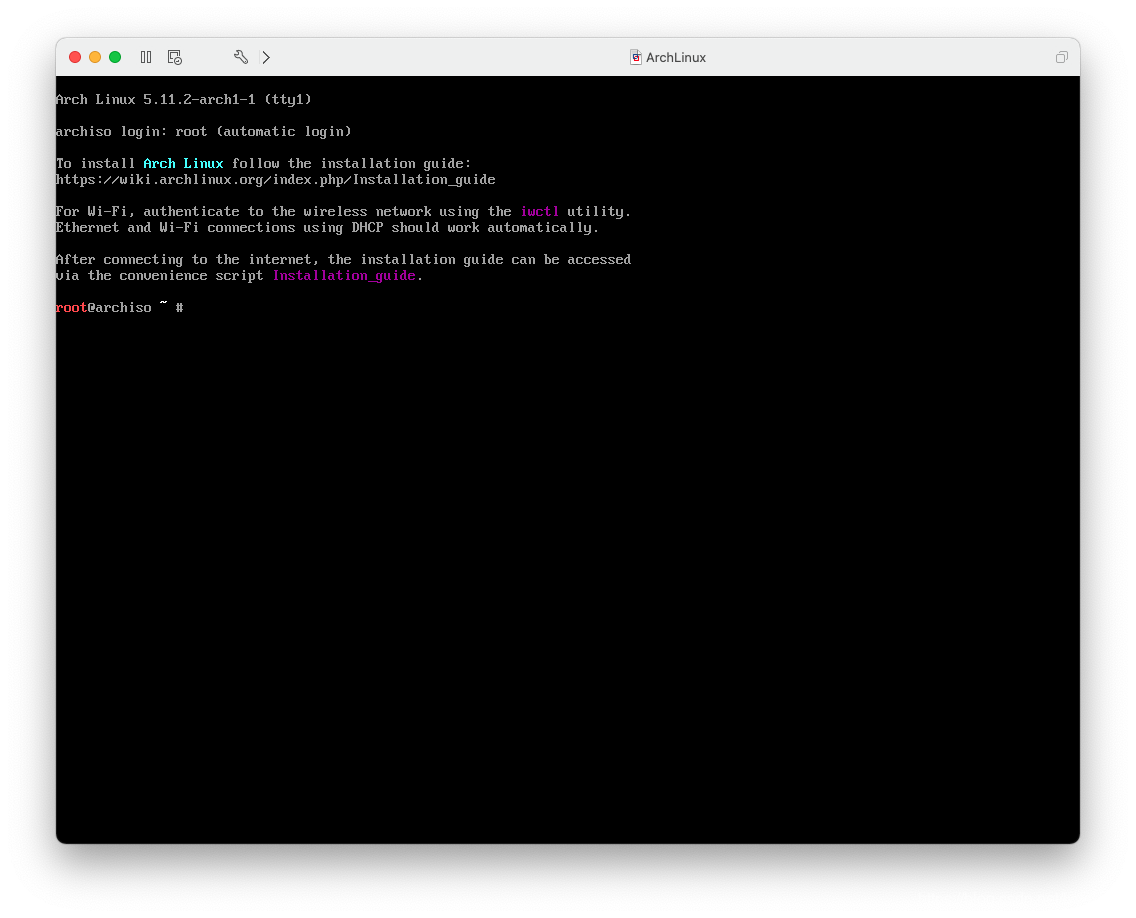Click the Installation_guide wiki URL line

(x=276, y=180)
